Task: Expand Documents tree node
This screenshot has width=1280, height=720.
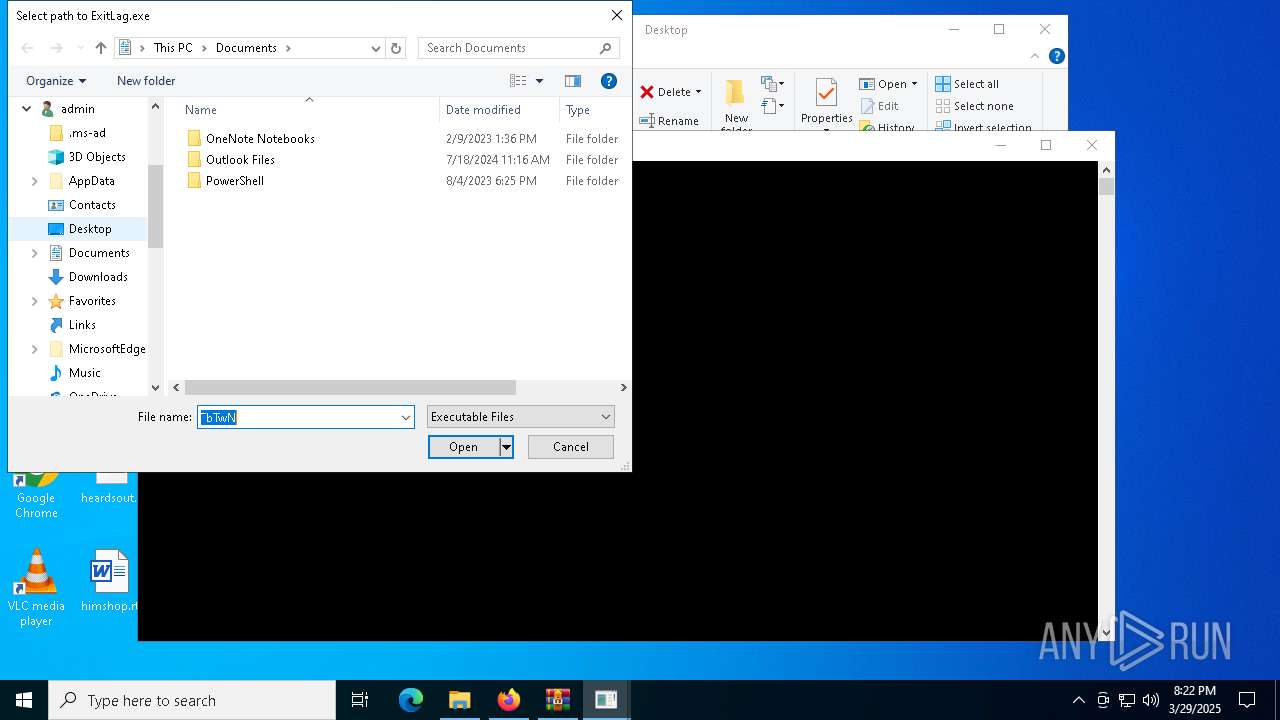Action: coord(35,253)
